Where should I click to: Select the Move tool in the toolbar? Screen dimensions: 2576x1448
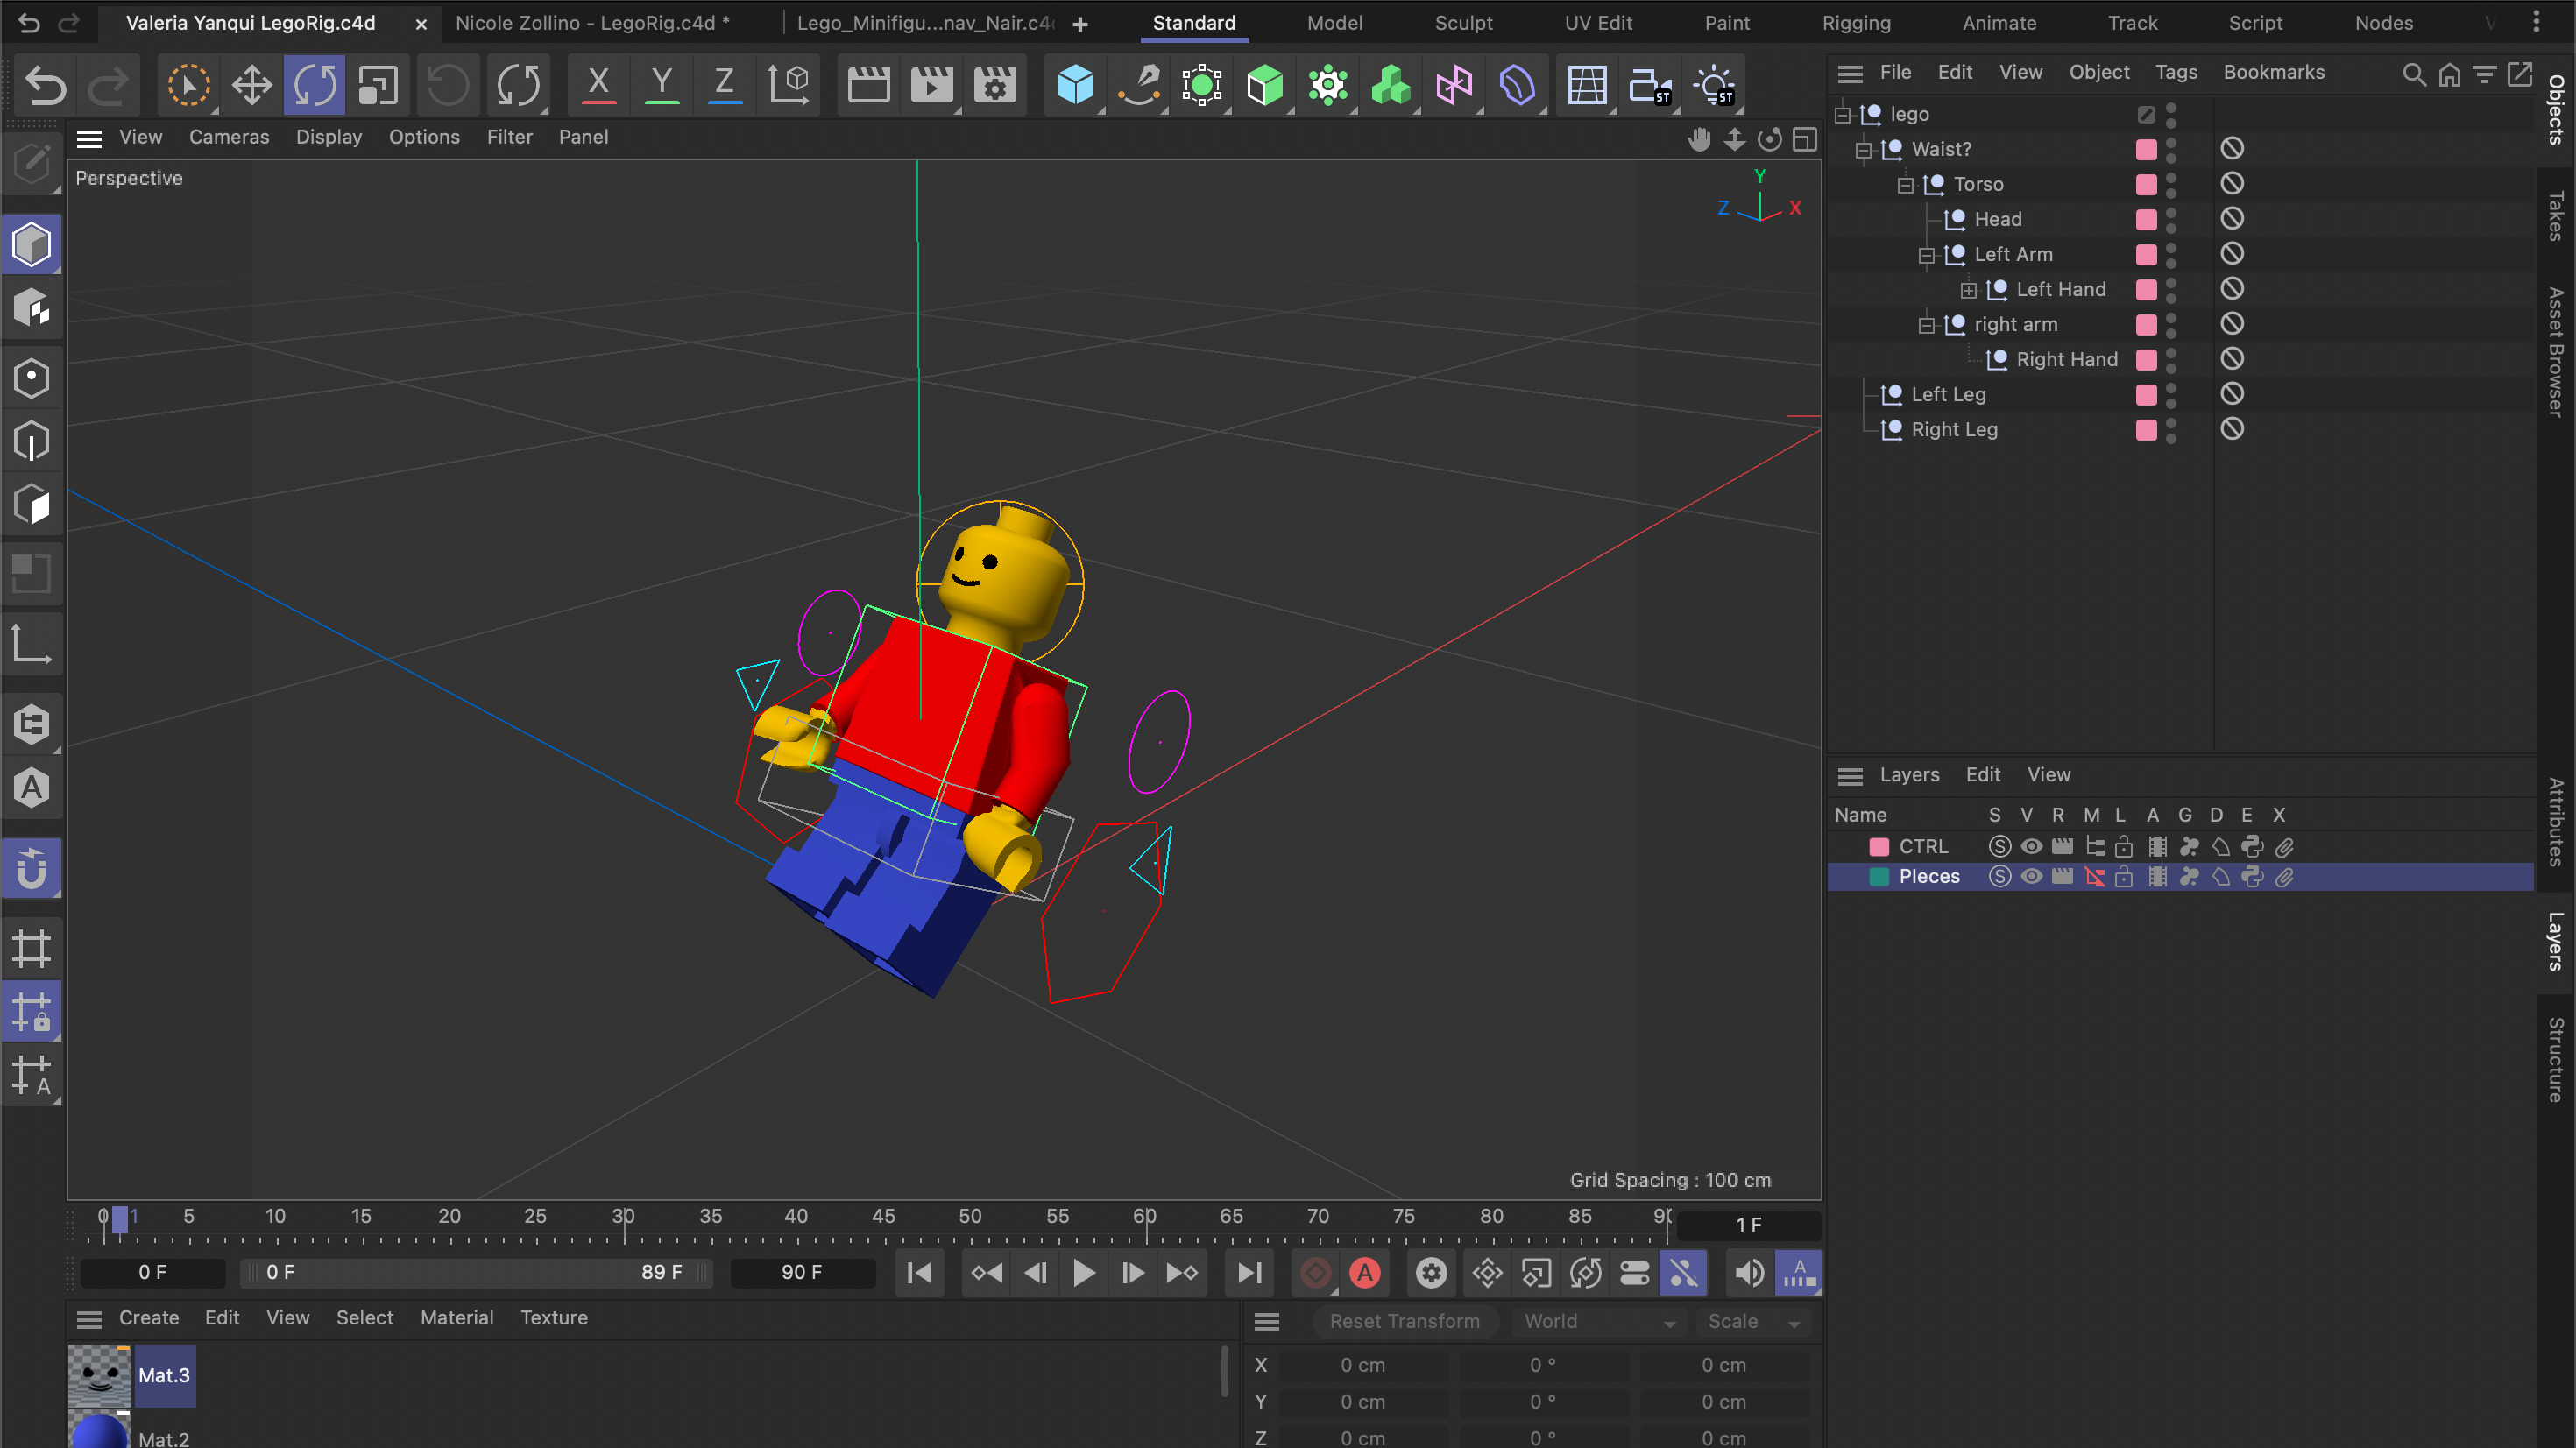(251, 85)
